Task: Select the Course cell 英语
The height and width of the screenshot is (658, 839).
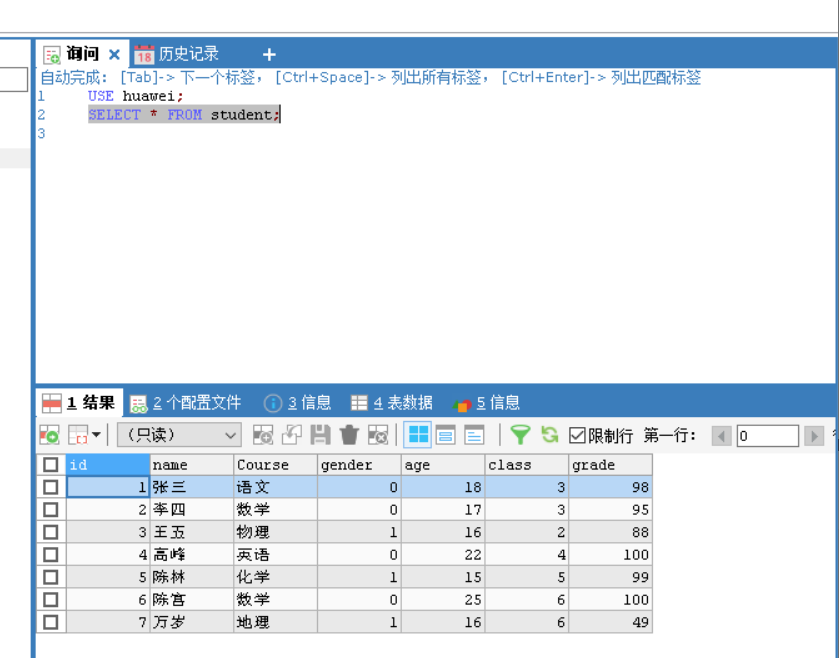Action: tap(276, 555)
